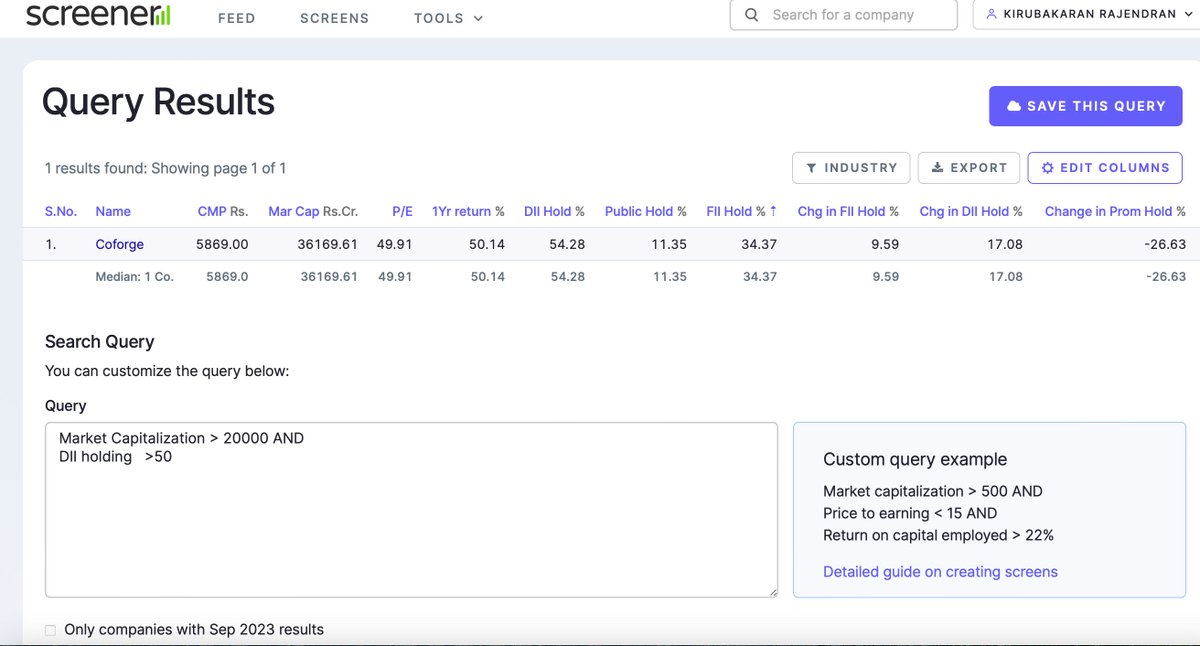Sort by Chg in DII Hold % header

click(x=971, y=212)
